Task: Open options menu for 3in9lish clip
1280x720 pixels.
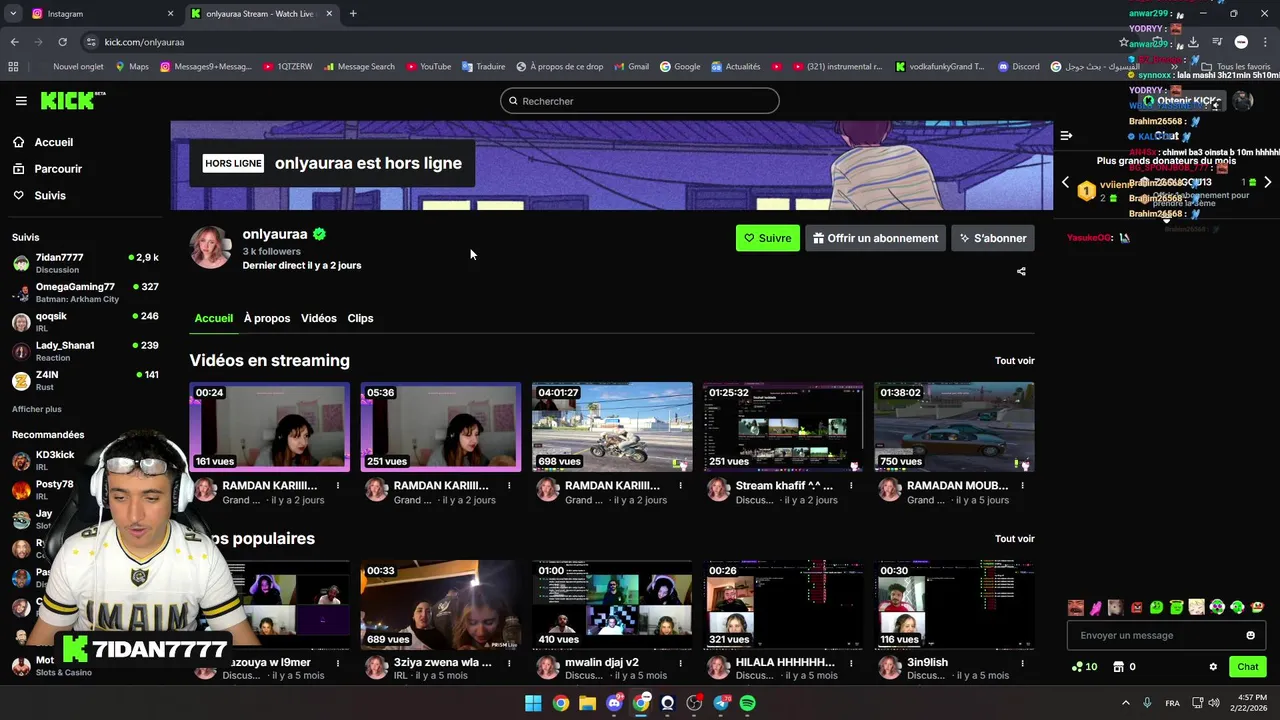Action: (1022, 663)
